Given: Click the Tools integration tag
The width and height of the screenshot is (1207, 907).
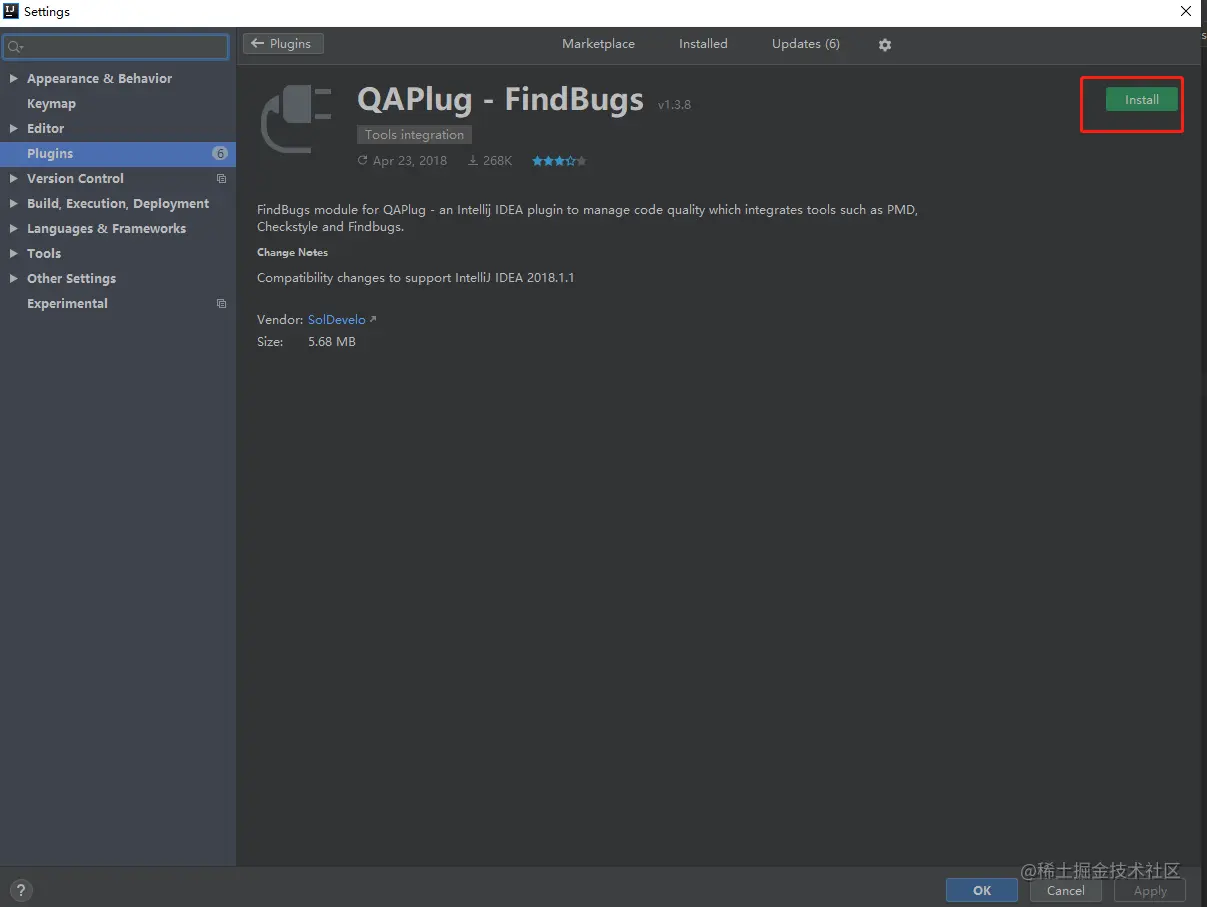Looking at the screenshot, I should (414, 135).
